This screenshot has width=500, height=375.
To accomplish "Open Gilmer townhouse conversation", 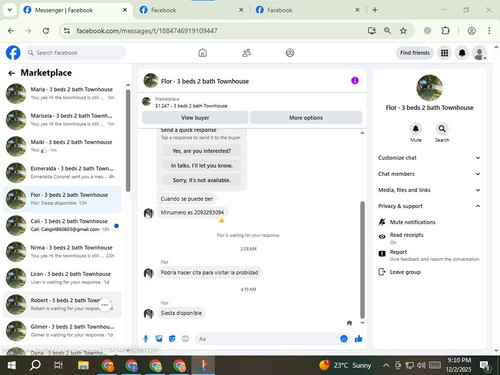I will [x=62, y=331].
